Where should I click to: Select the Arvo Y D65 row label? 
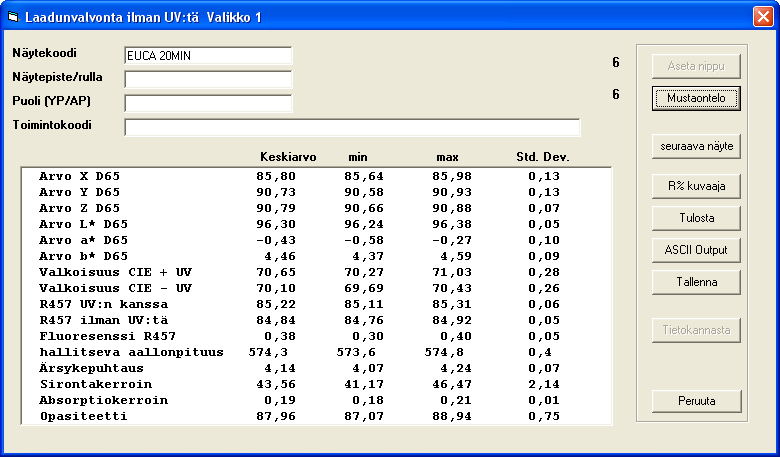[80, 192]
